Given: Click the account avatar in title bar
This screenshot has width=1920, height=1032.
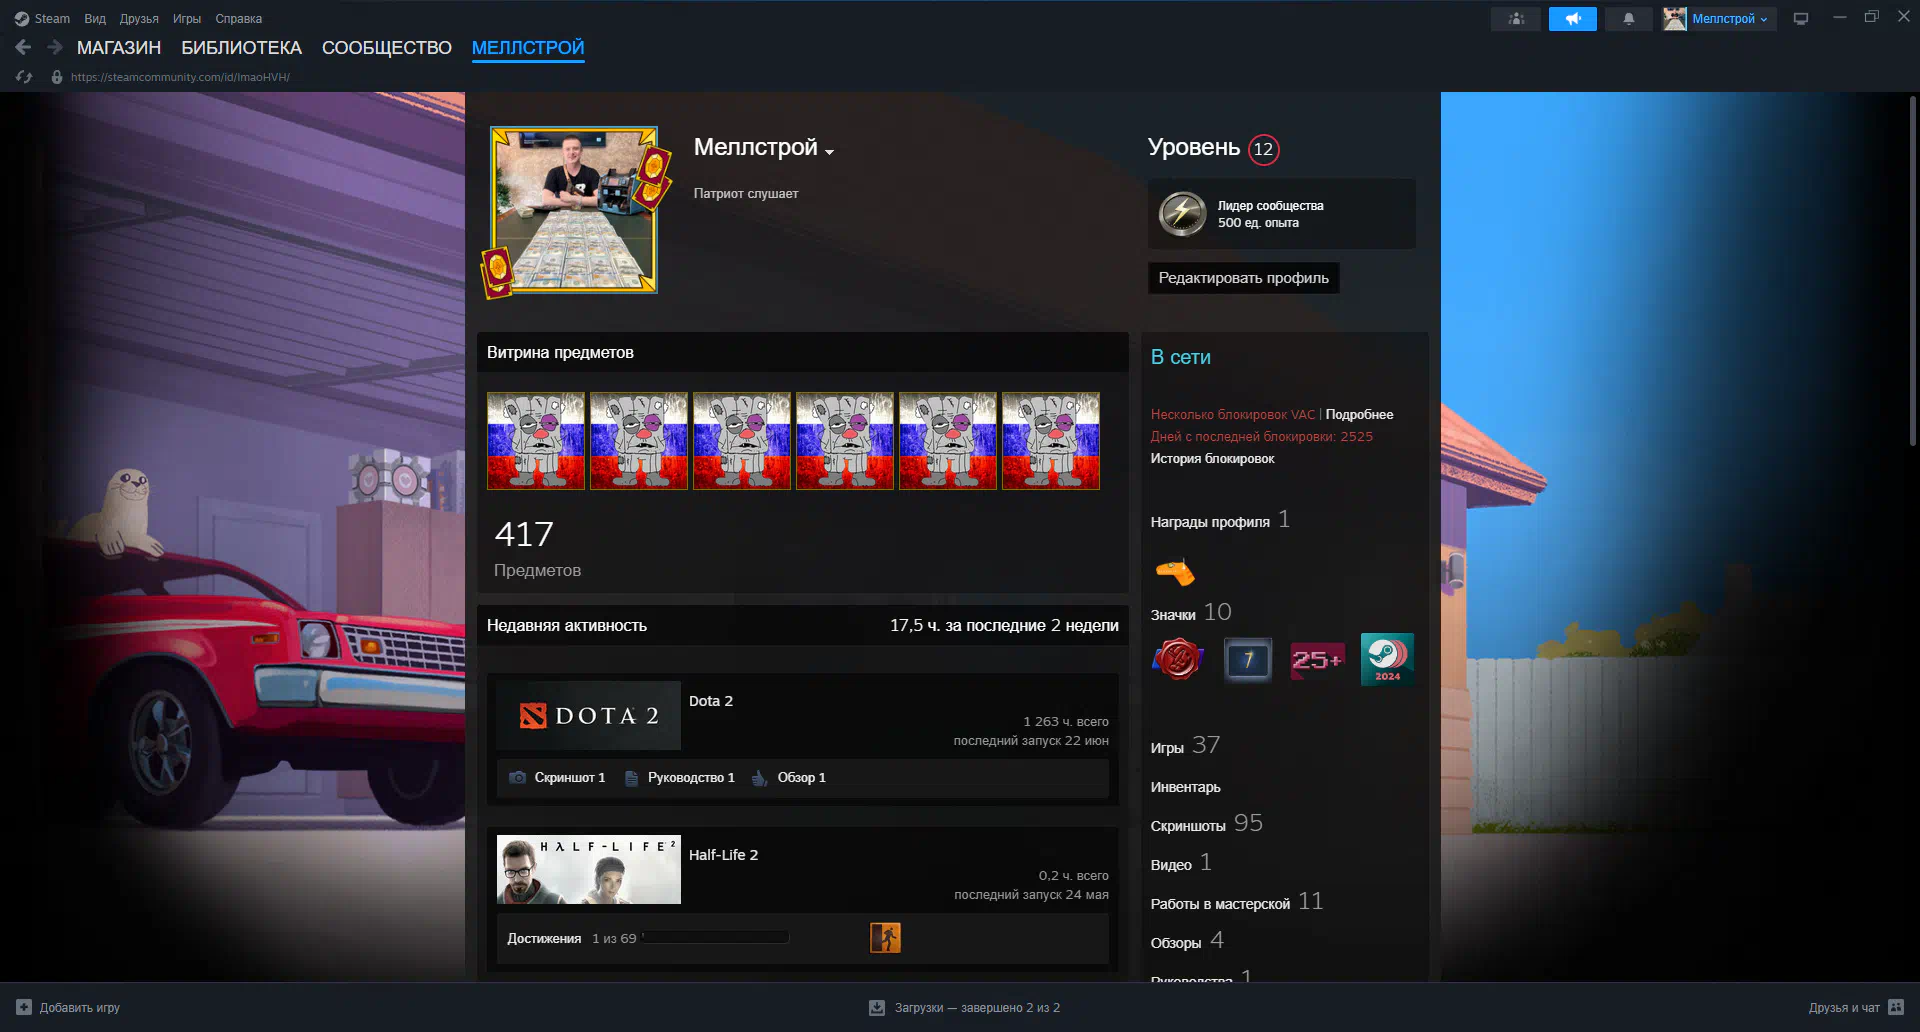Looking at the screenshot, I should click(1675, 18).
